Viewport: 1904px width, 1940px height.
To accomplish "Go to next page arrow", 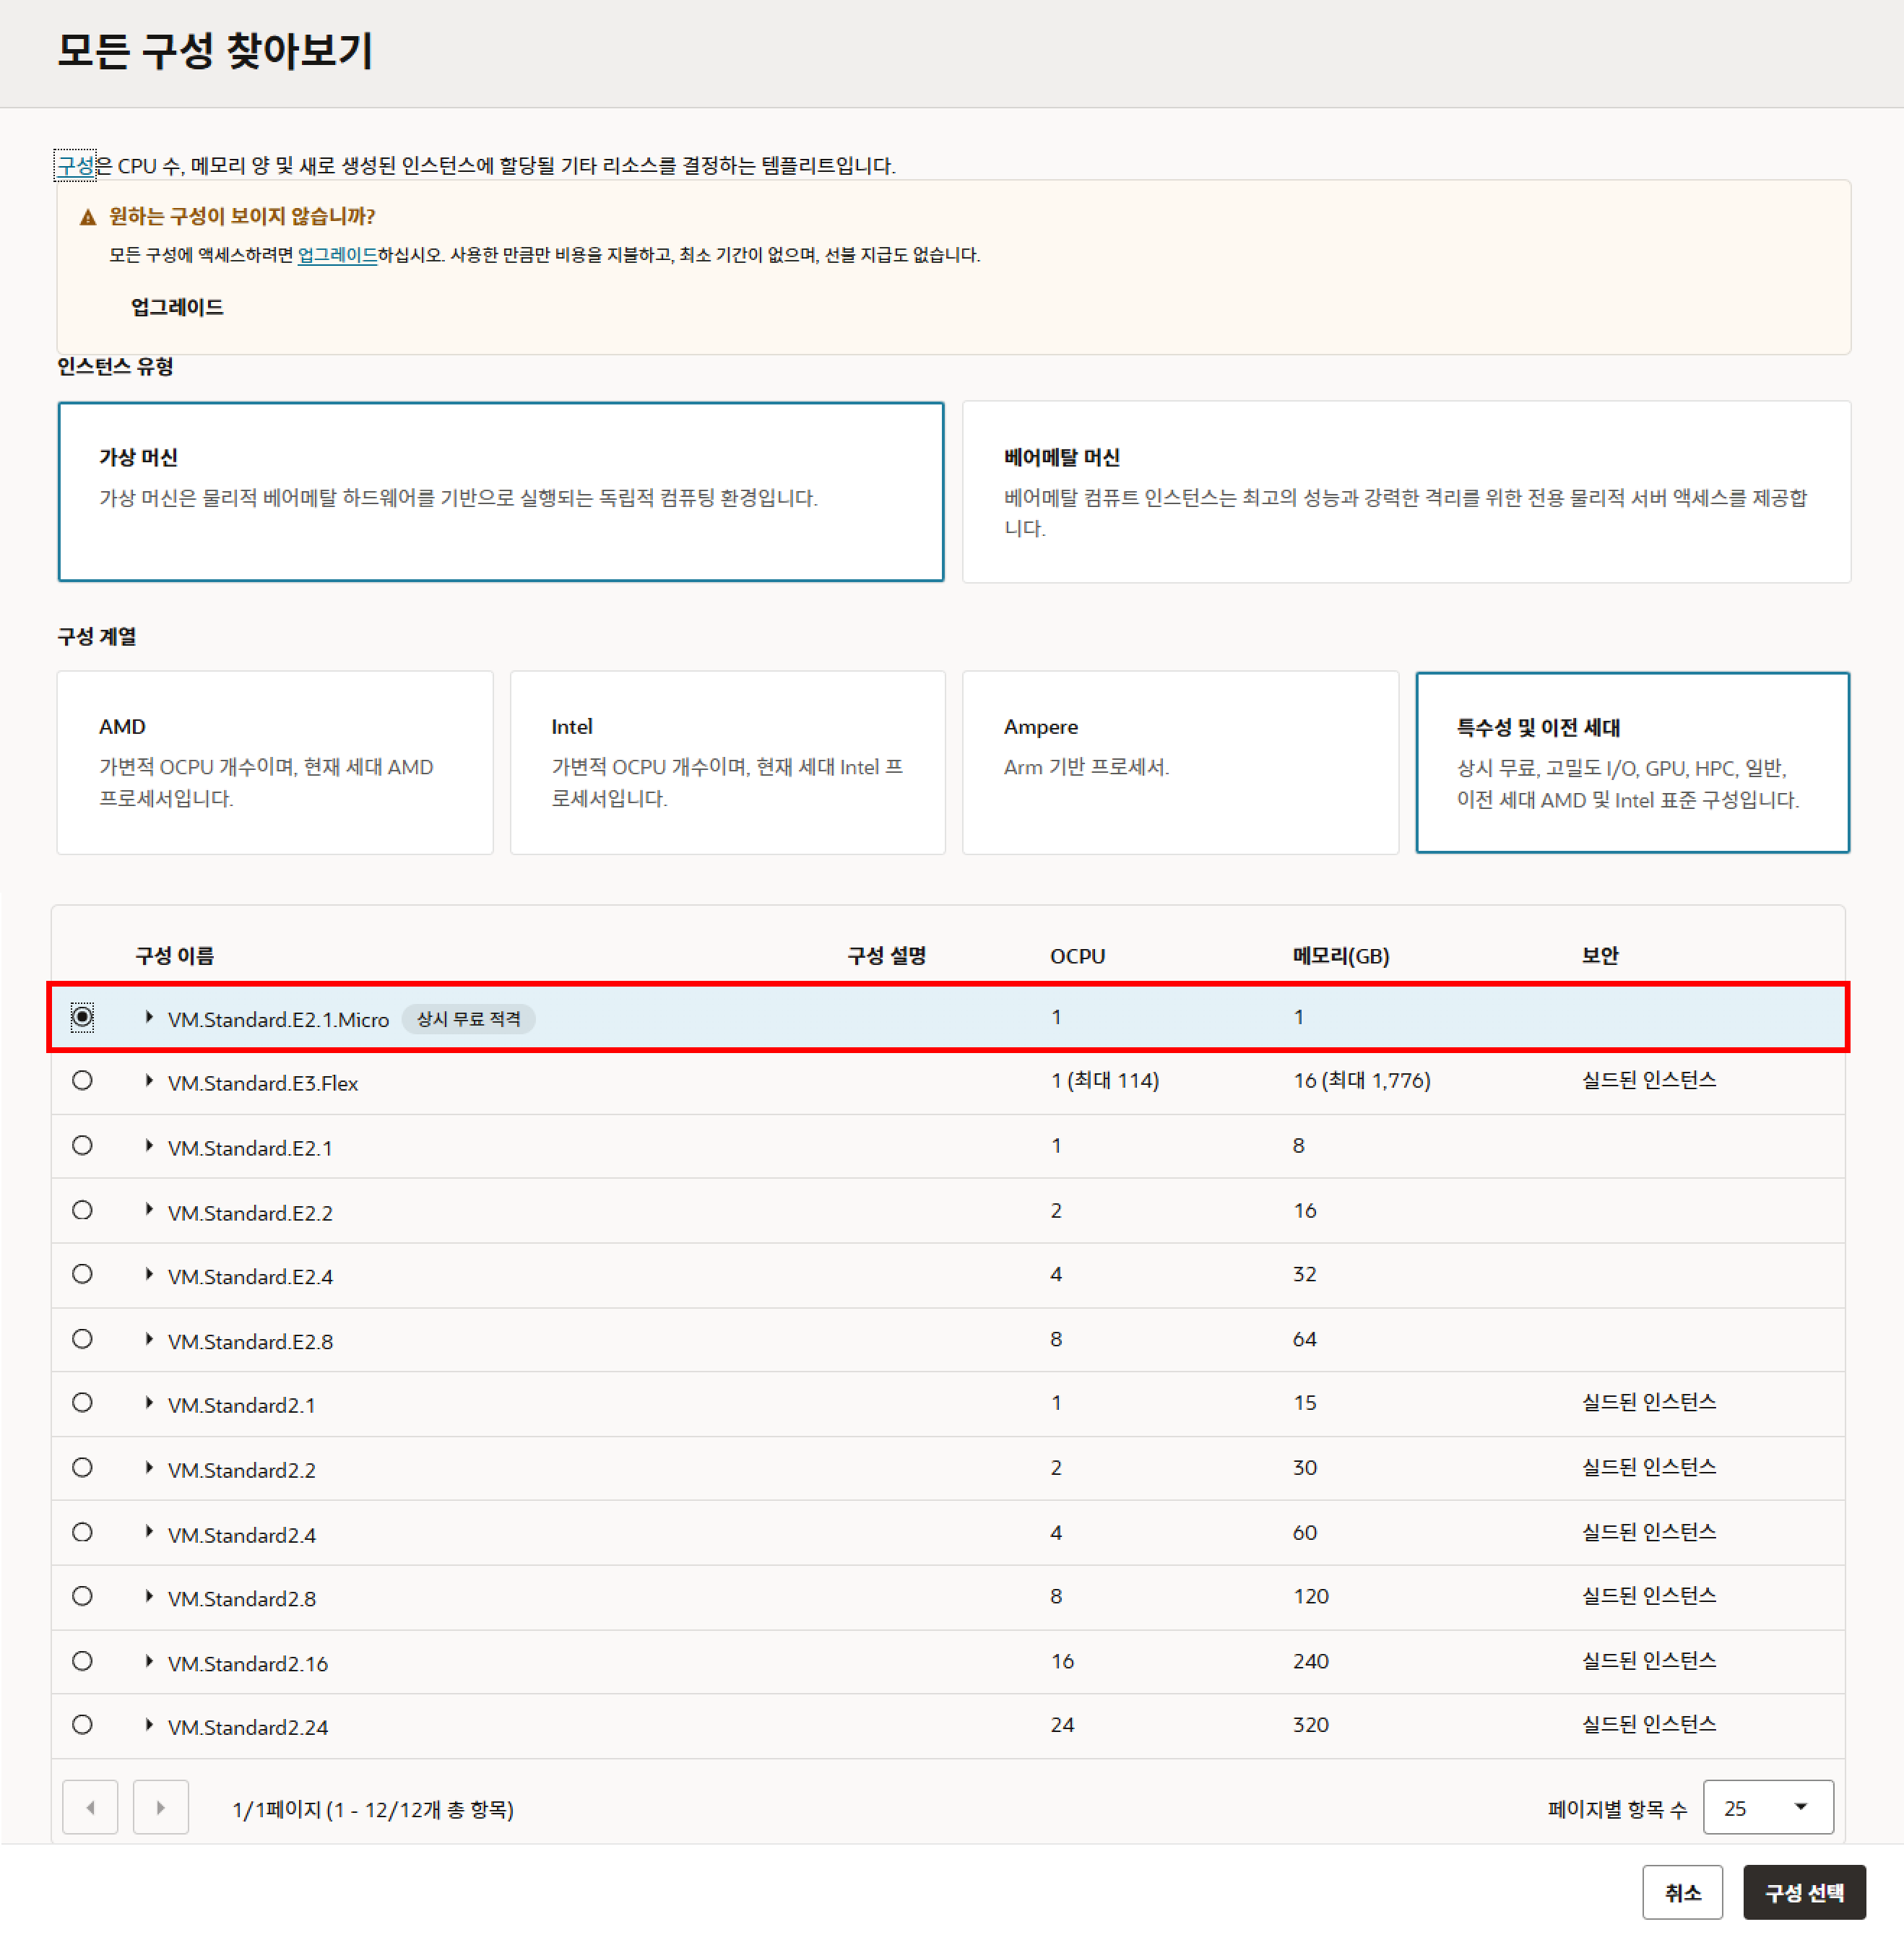I will tap(160, 1807).
